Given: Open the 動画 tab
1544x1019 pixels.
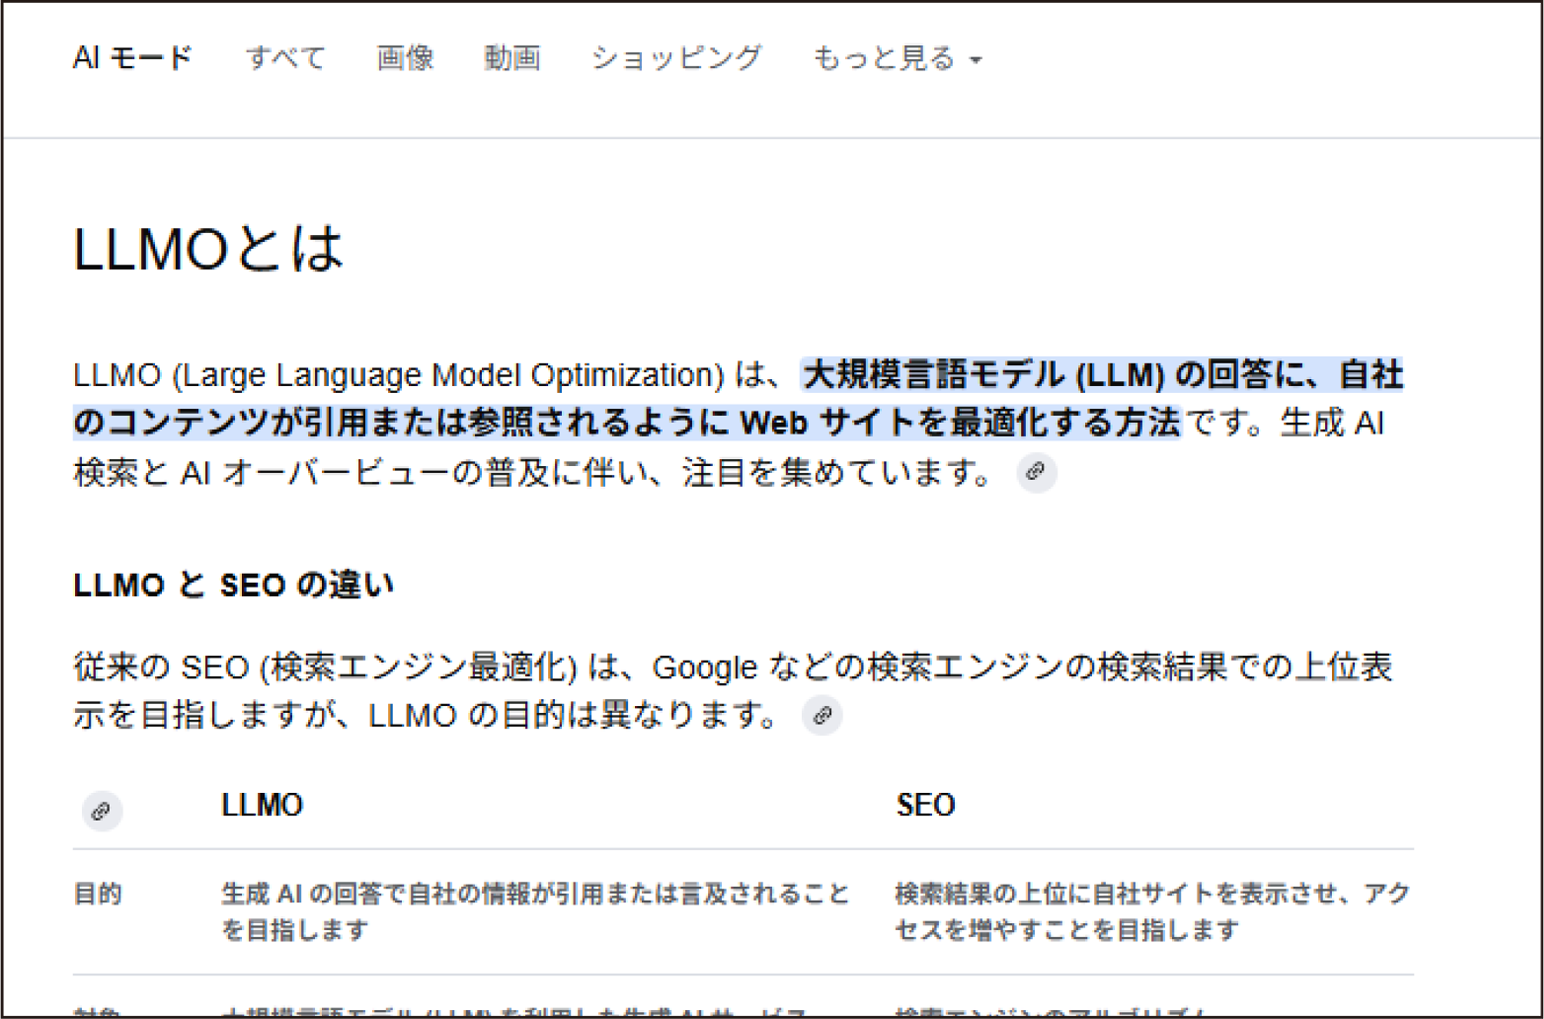Looking at the screenshot, I should pyautogui.click(x=512, y=58).
